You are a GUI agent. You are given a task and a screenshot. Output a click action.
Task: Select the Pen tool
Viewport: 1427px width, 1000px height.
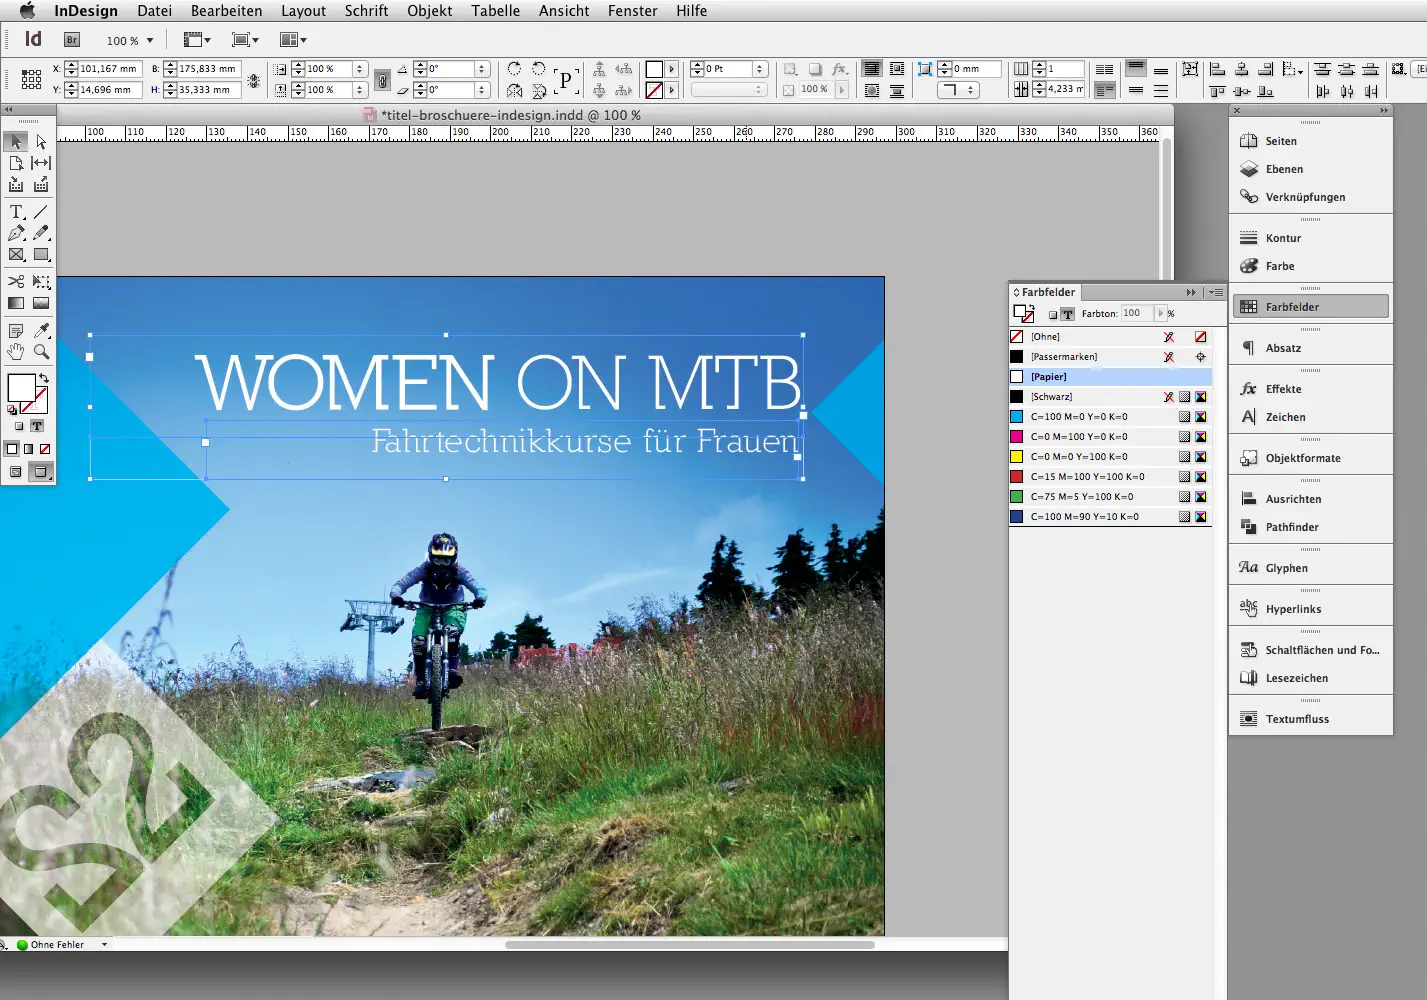click(15, 233)
